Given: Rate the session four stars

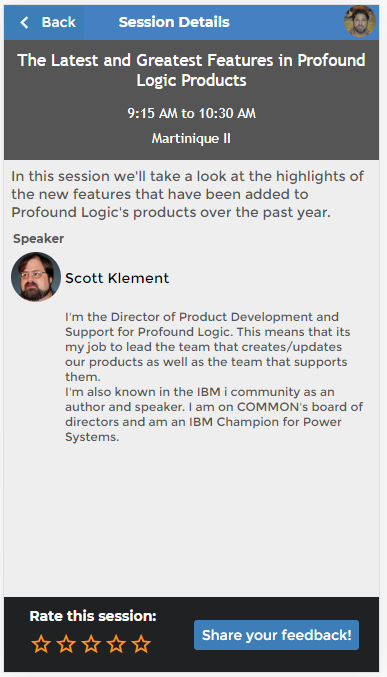Looking at the screenshot, I should tap(116, 644).
